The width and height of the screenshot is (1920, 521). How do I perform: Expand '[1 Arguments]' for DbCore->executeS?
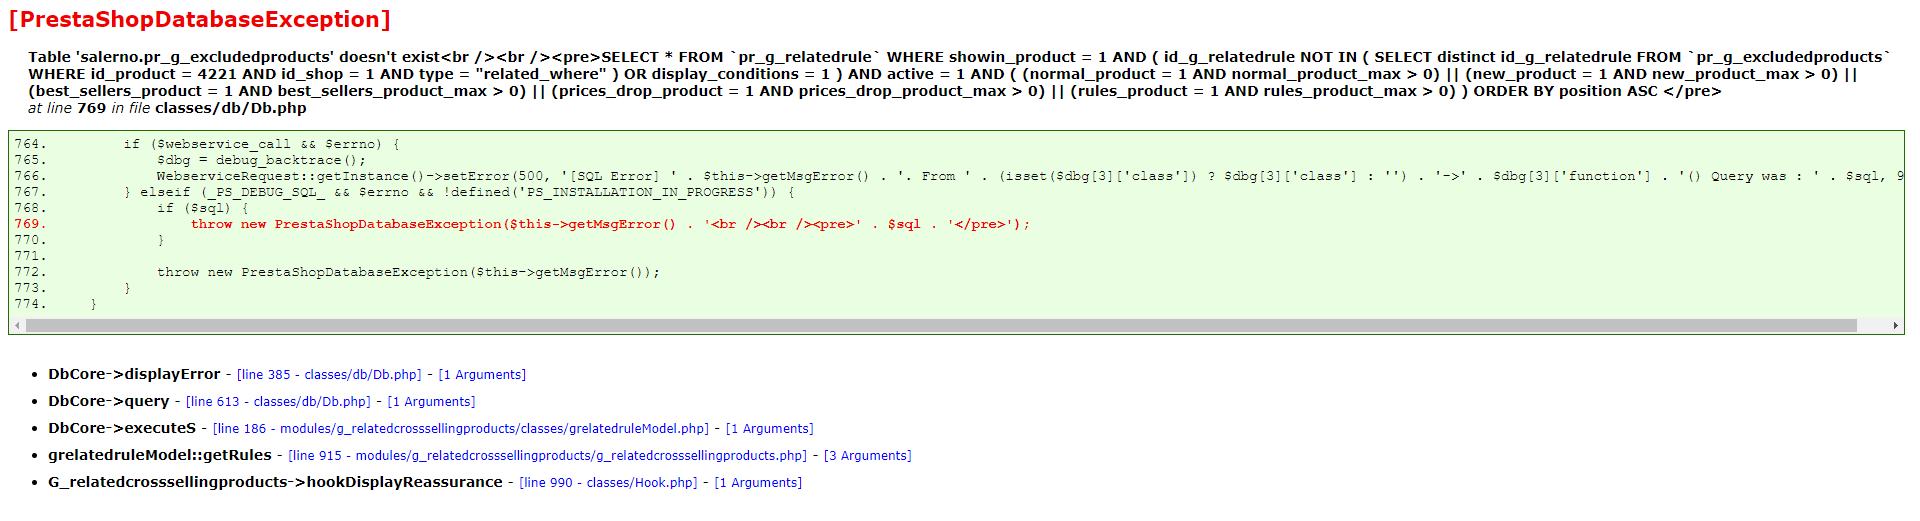click(x=769, y=429)
